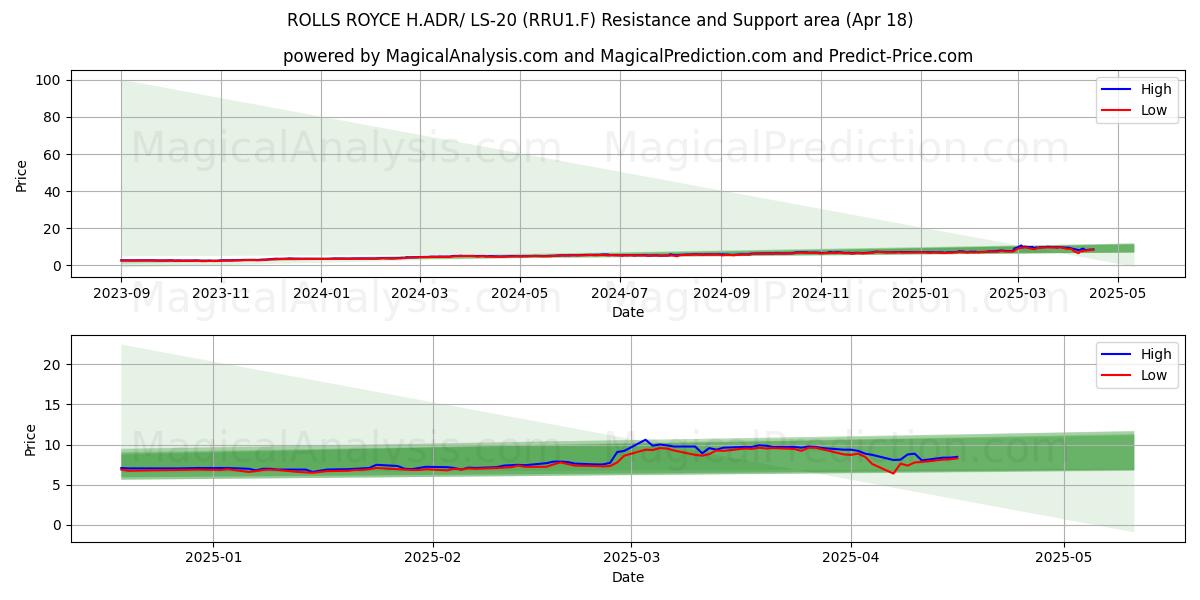Click the 'powered by MagicalAnalysis.com' subtitle
This screenshot has height=600, width=1200.
pyautogui.click(x=628, y=56)
